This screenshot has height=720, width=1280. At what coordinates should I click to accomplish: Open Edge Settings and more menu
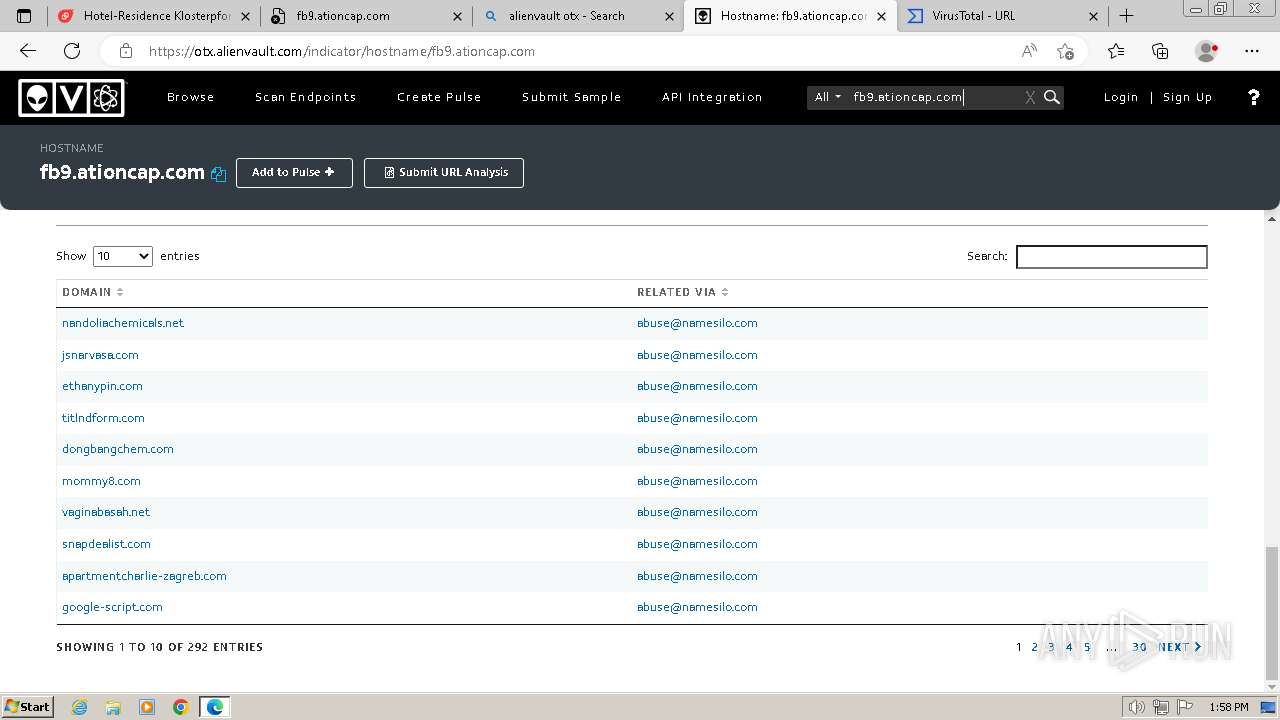1252,51
